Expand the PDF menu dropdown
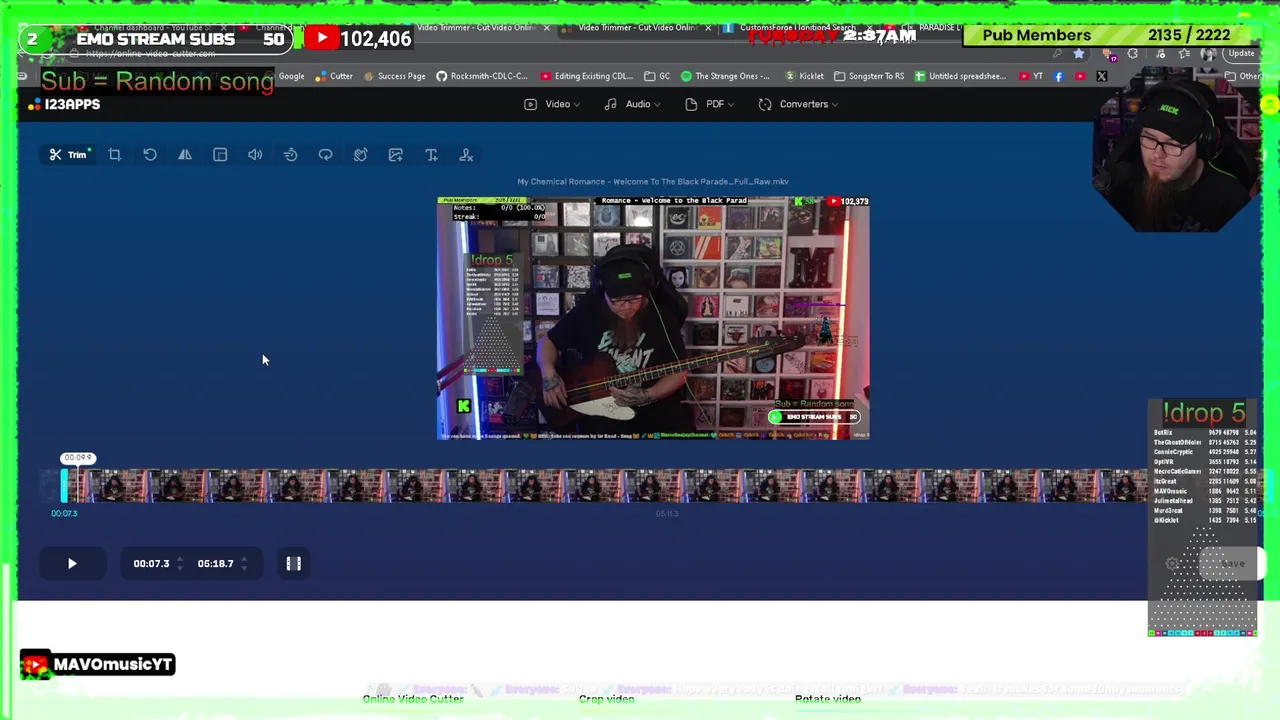The width and height of the screenshot is (1280, 720). tap(710, 104)
